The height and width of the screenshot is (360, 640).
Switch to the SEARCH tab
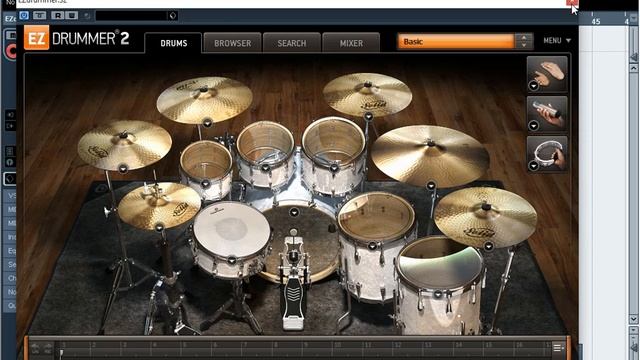click(292, 43)
